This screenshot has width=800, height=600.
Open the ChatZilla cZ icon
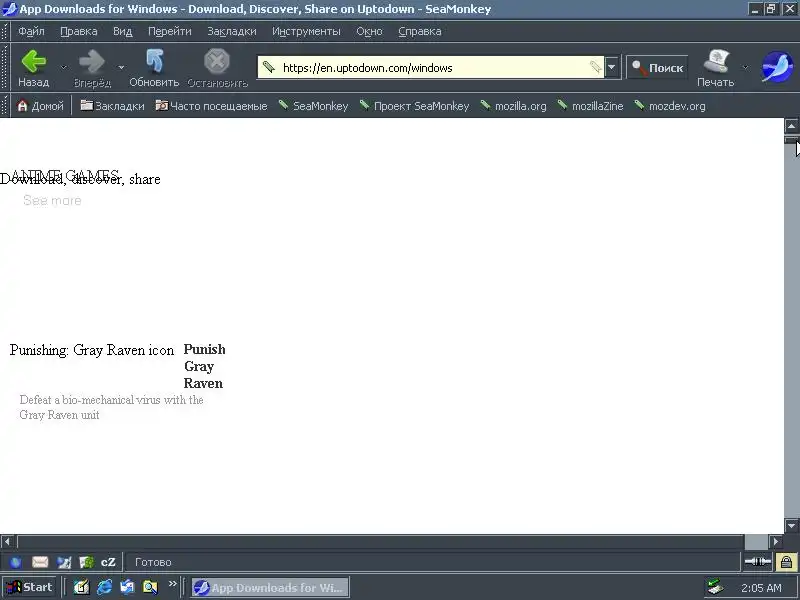pos(108,562)
